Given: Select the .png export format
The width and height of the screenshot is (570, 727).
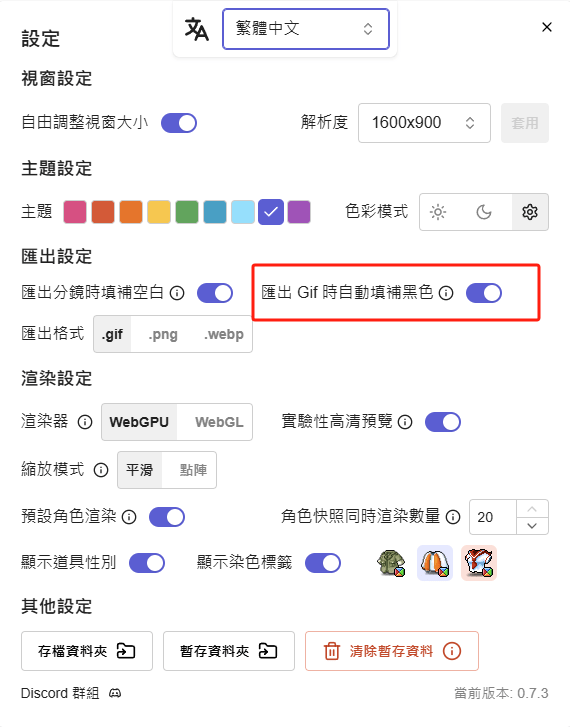Looking at the screenshot, I should pos(163,334).
